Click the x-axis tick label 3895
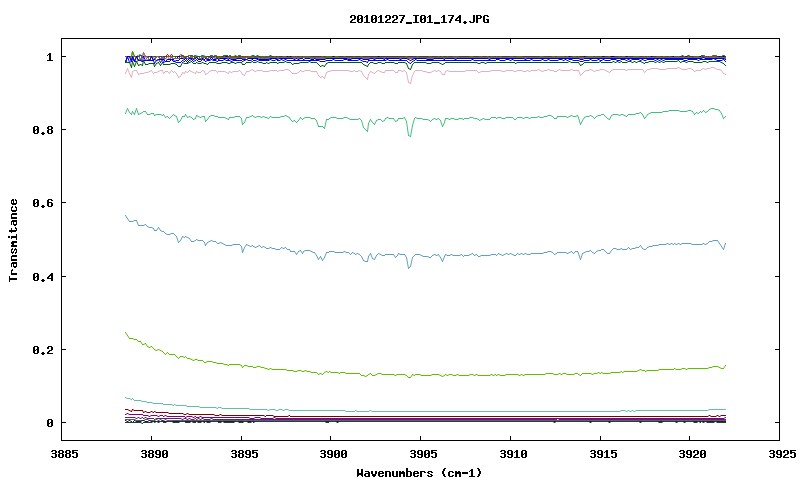The width and height of the screenshot is (800, 480). pos(244,454)
